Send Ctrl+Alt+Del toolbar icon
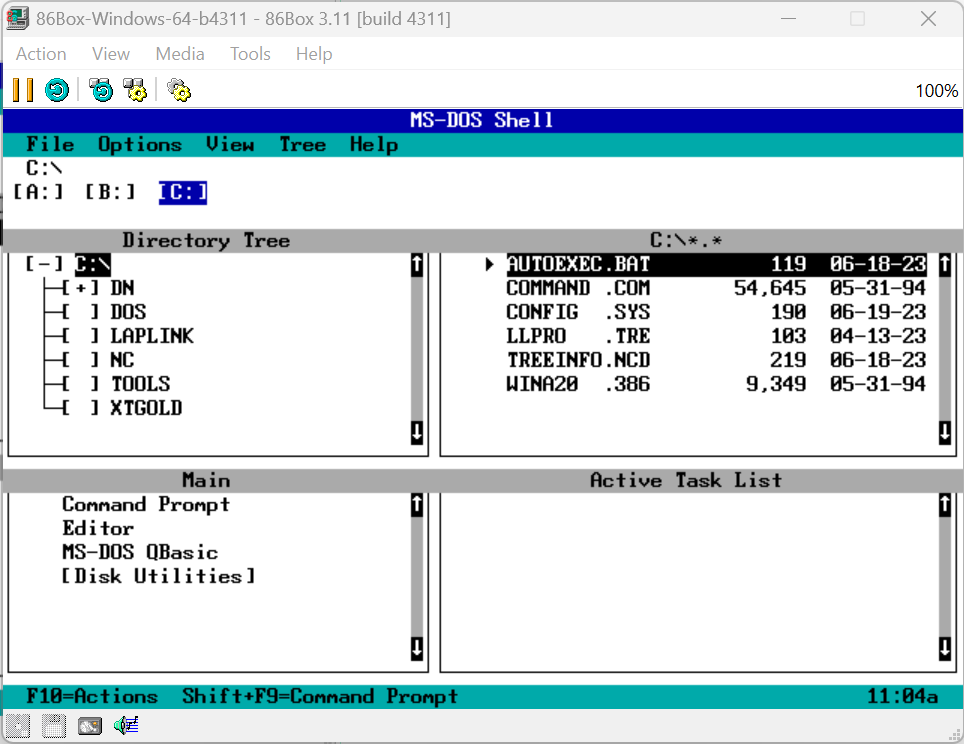 [x=101, y=90]
